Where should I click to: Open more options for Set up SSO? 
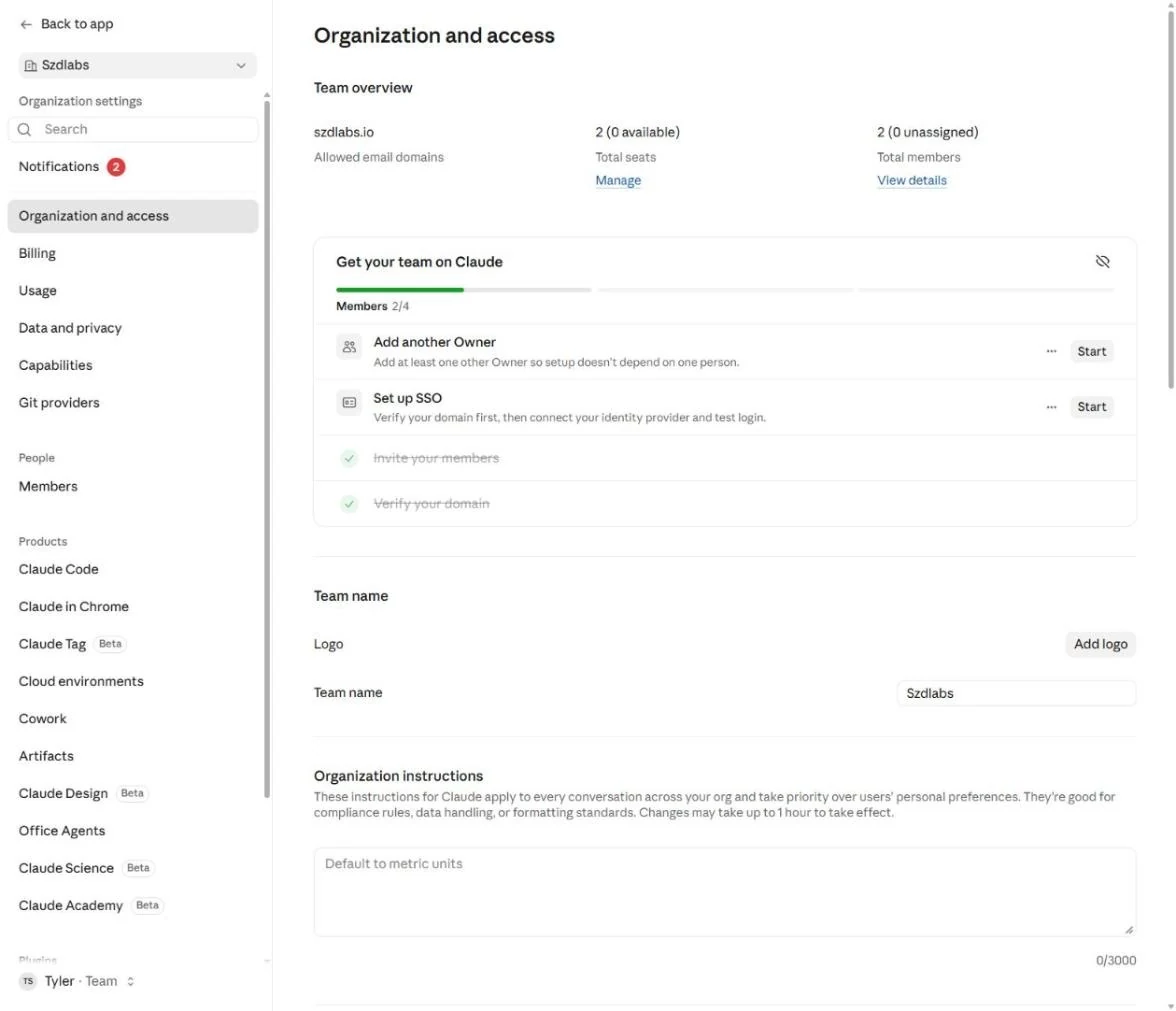(1051, 406)
